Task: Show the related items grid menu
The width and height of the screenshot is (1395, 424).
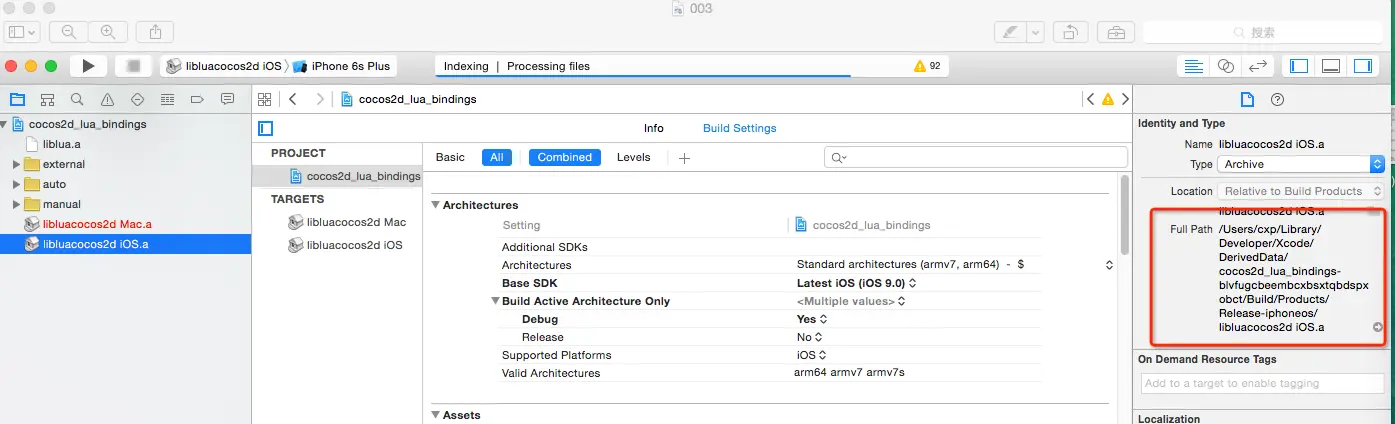Action: pyautogui.click(x=265, y=99)
